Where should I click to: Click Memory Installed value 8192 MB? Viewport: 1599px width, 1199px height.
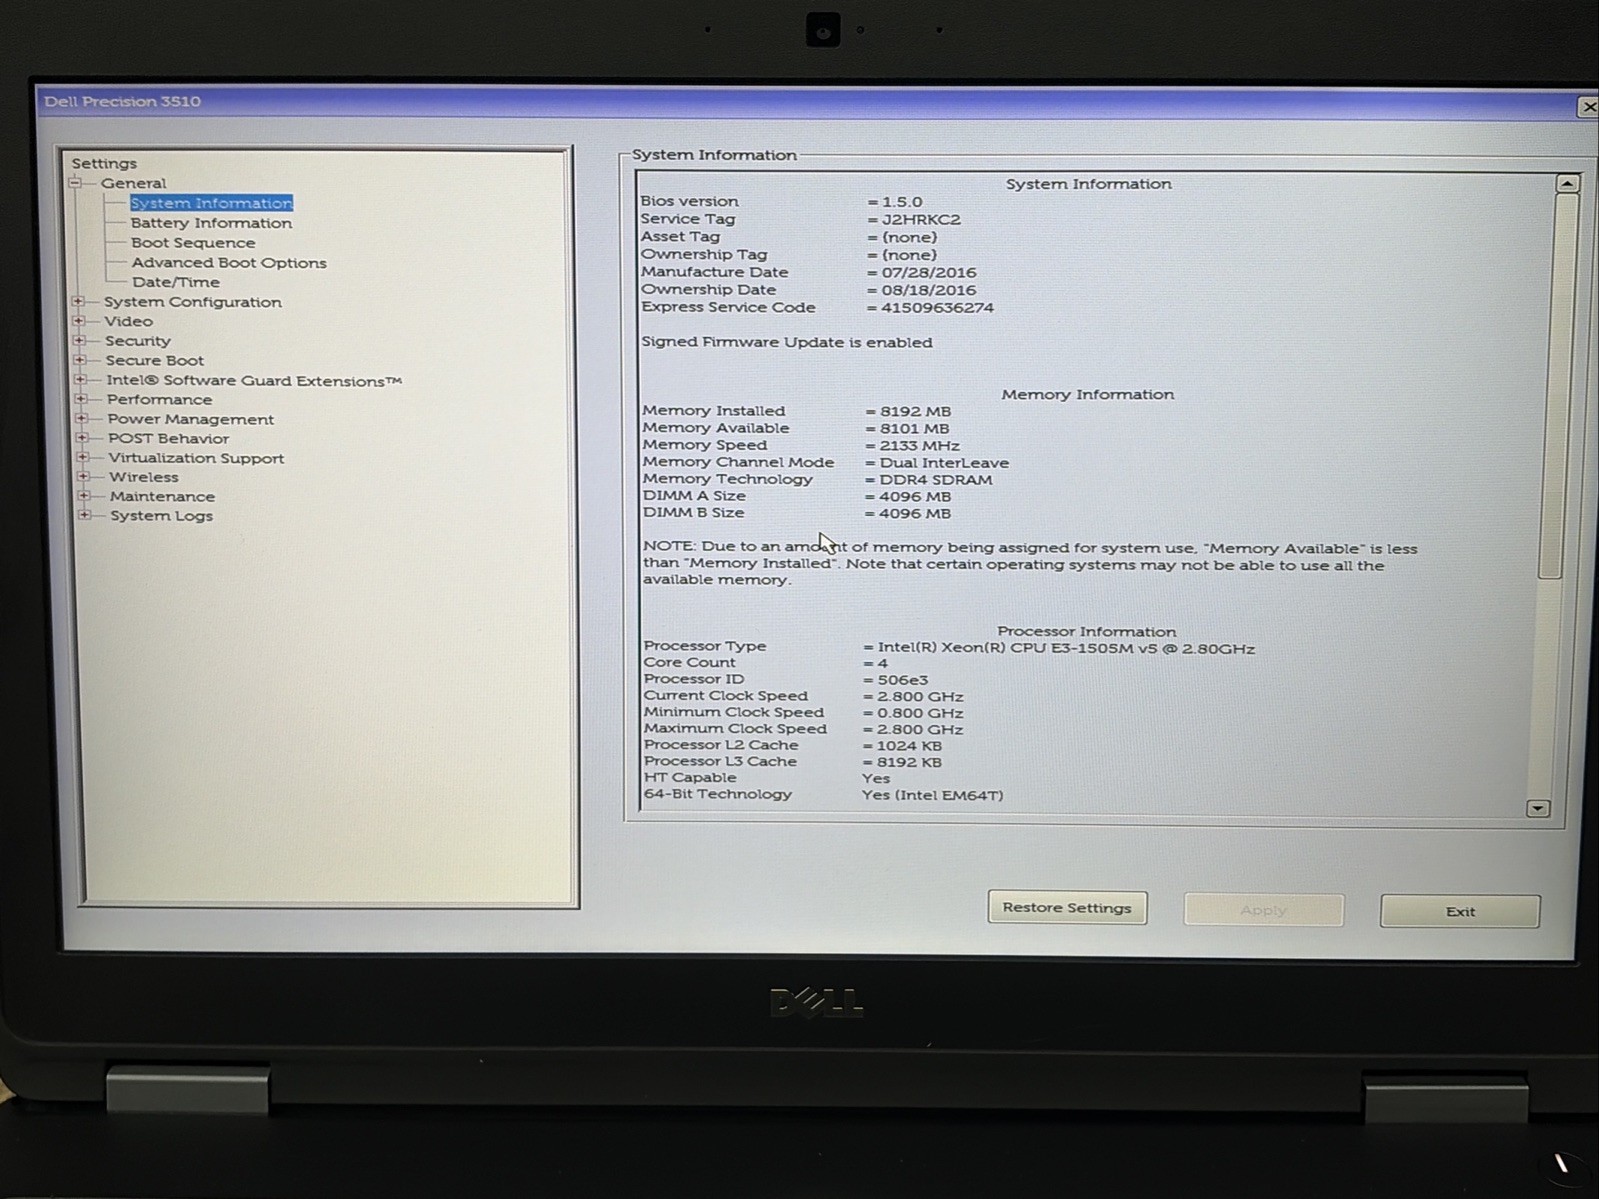coord(915,411)
